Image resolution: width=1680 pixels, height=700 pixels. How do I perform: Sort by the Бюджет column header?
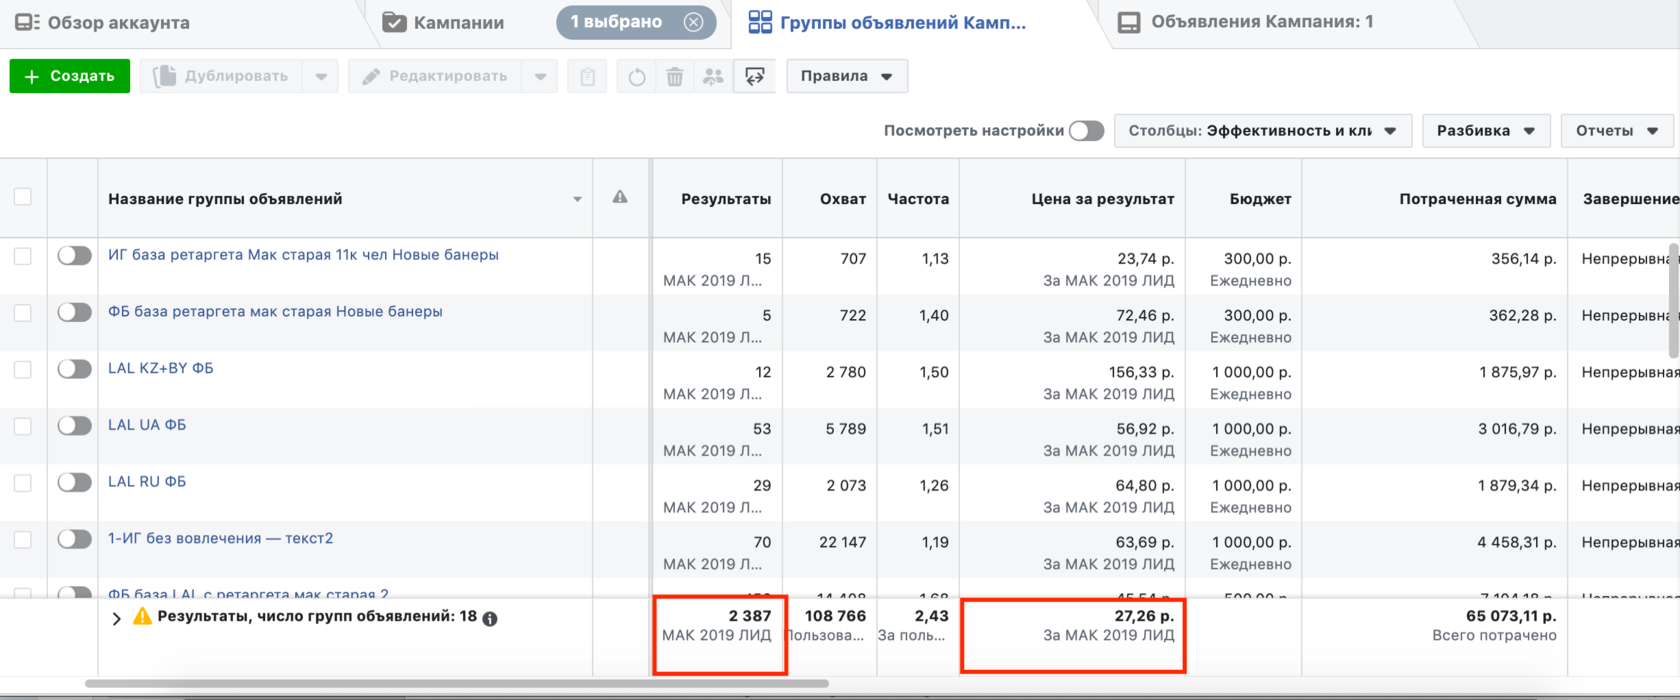click(1260, 199)
